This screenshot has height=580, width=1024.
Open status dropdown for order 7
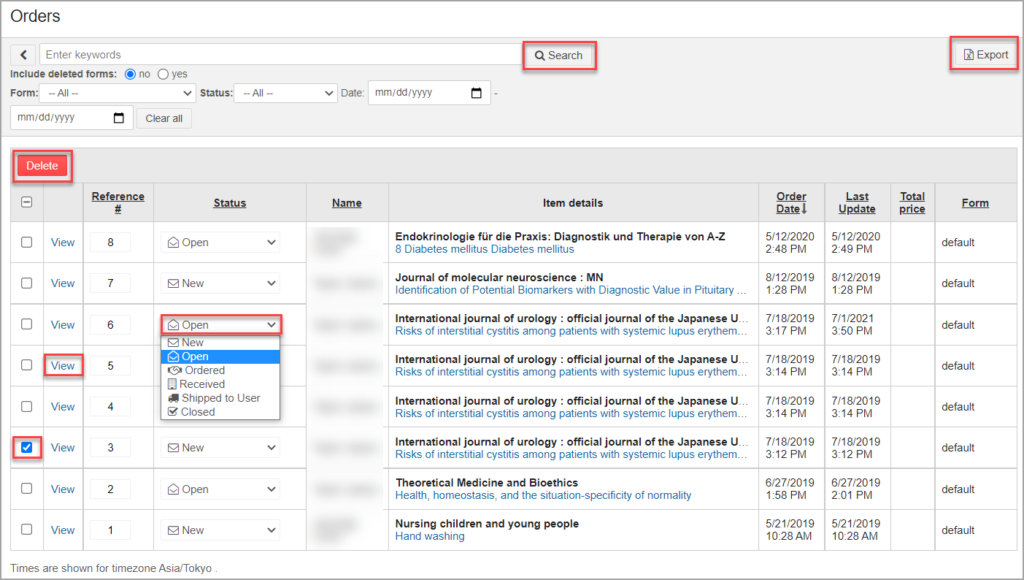[221, 283]
